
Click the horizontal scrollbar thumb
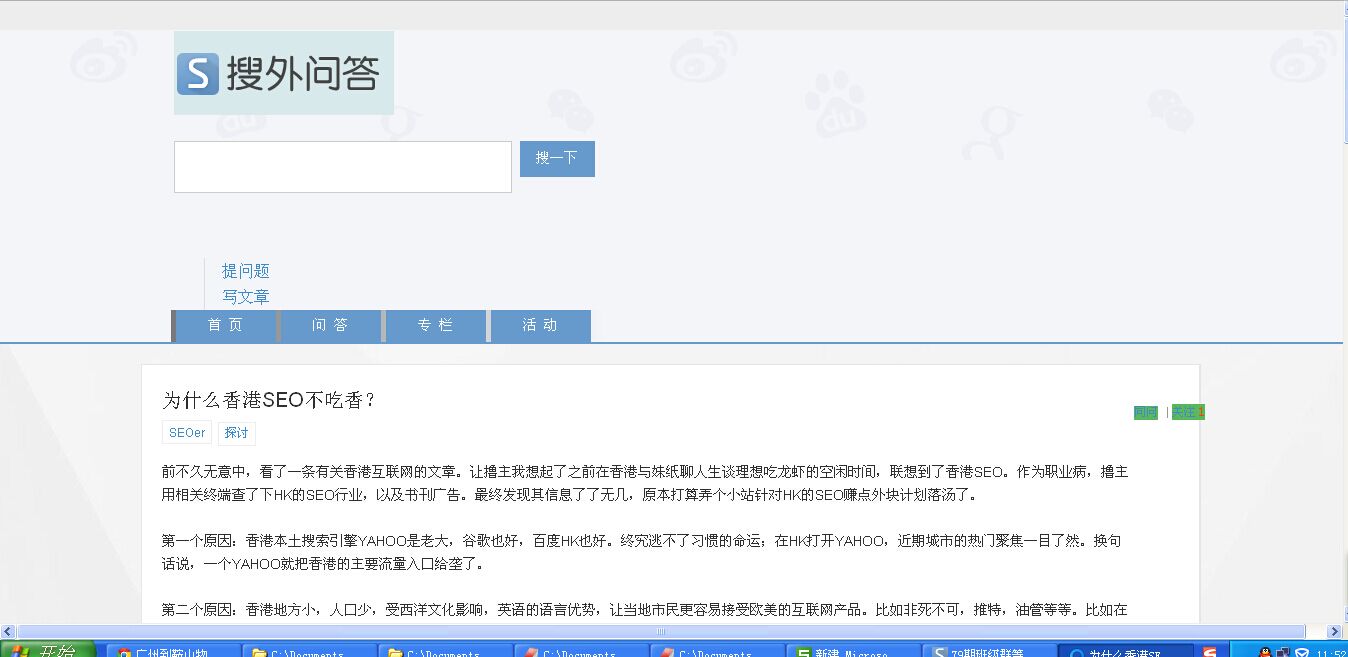(660, 631)
